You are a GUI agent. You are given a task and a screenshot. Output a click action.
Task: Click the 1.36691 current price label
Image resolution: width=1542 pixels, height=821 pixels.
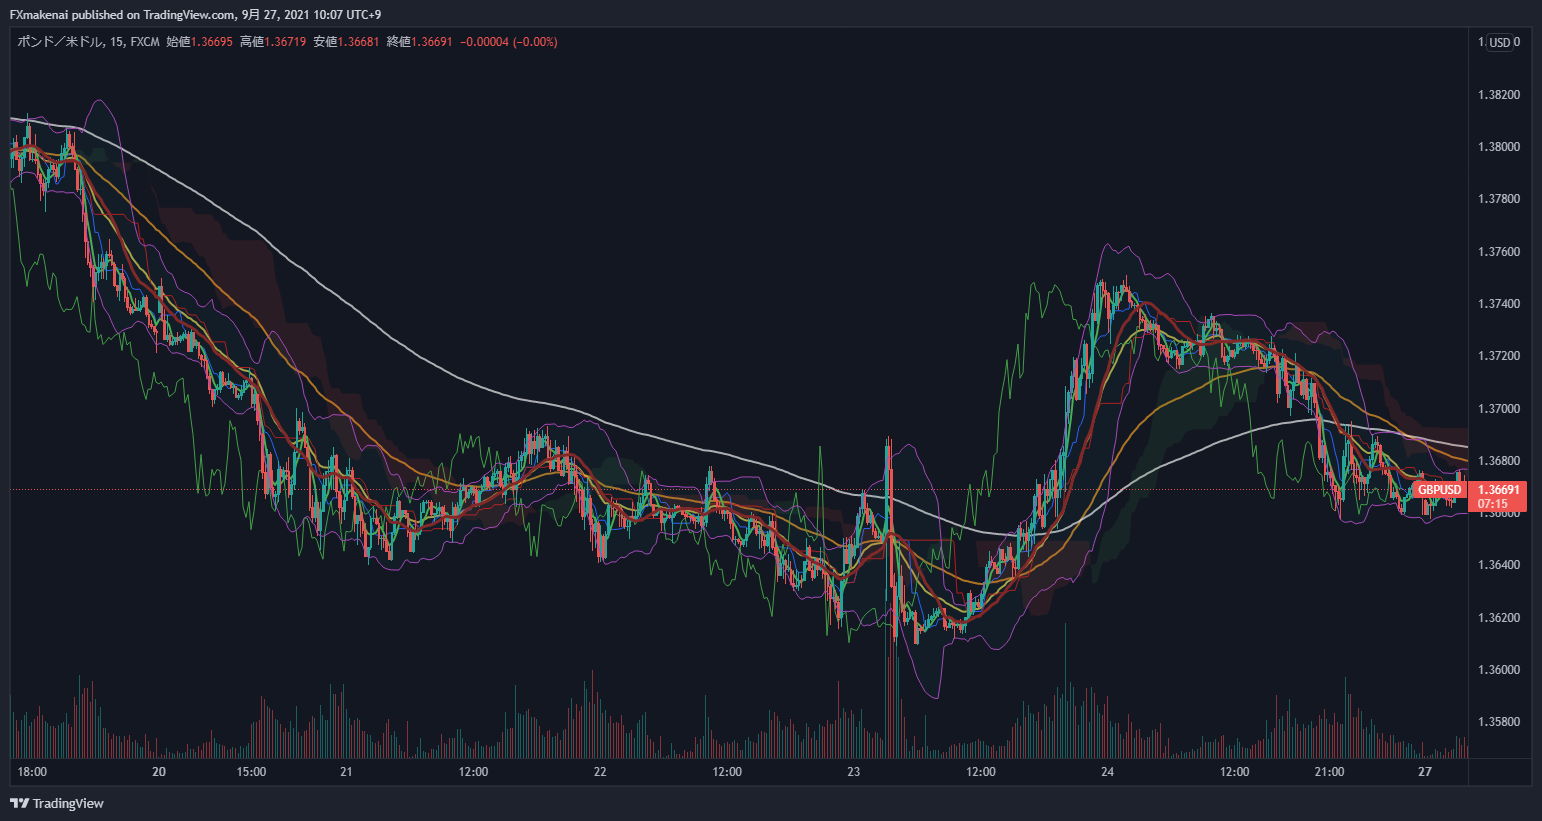[x=1499, y=490]
